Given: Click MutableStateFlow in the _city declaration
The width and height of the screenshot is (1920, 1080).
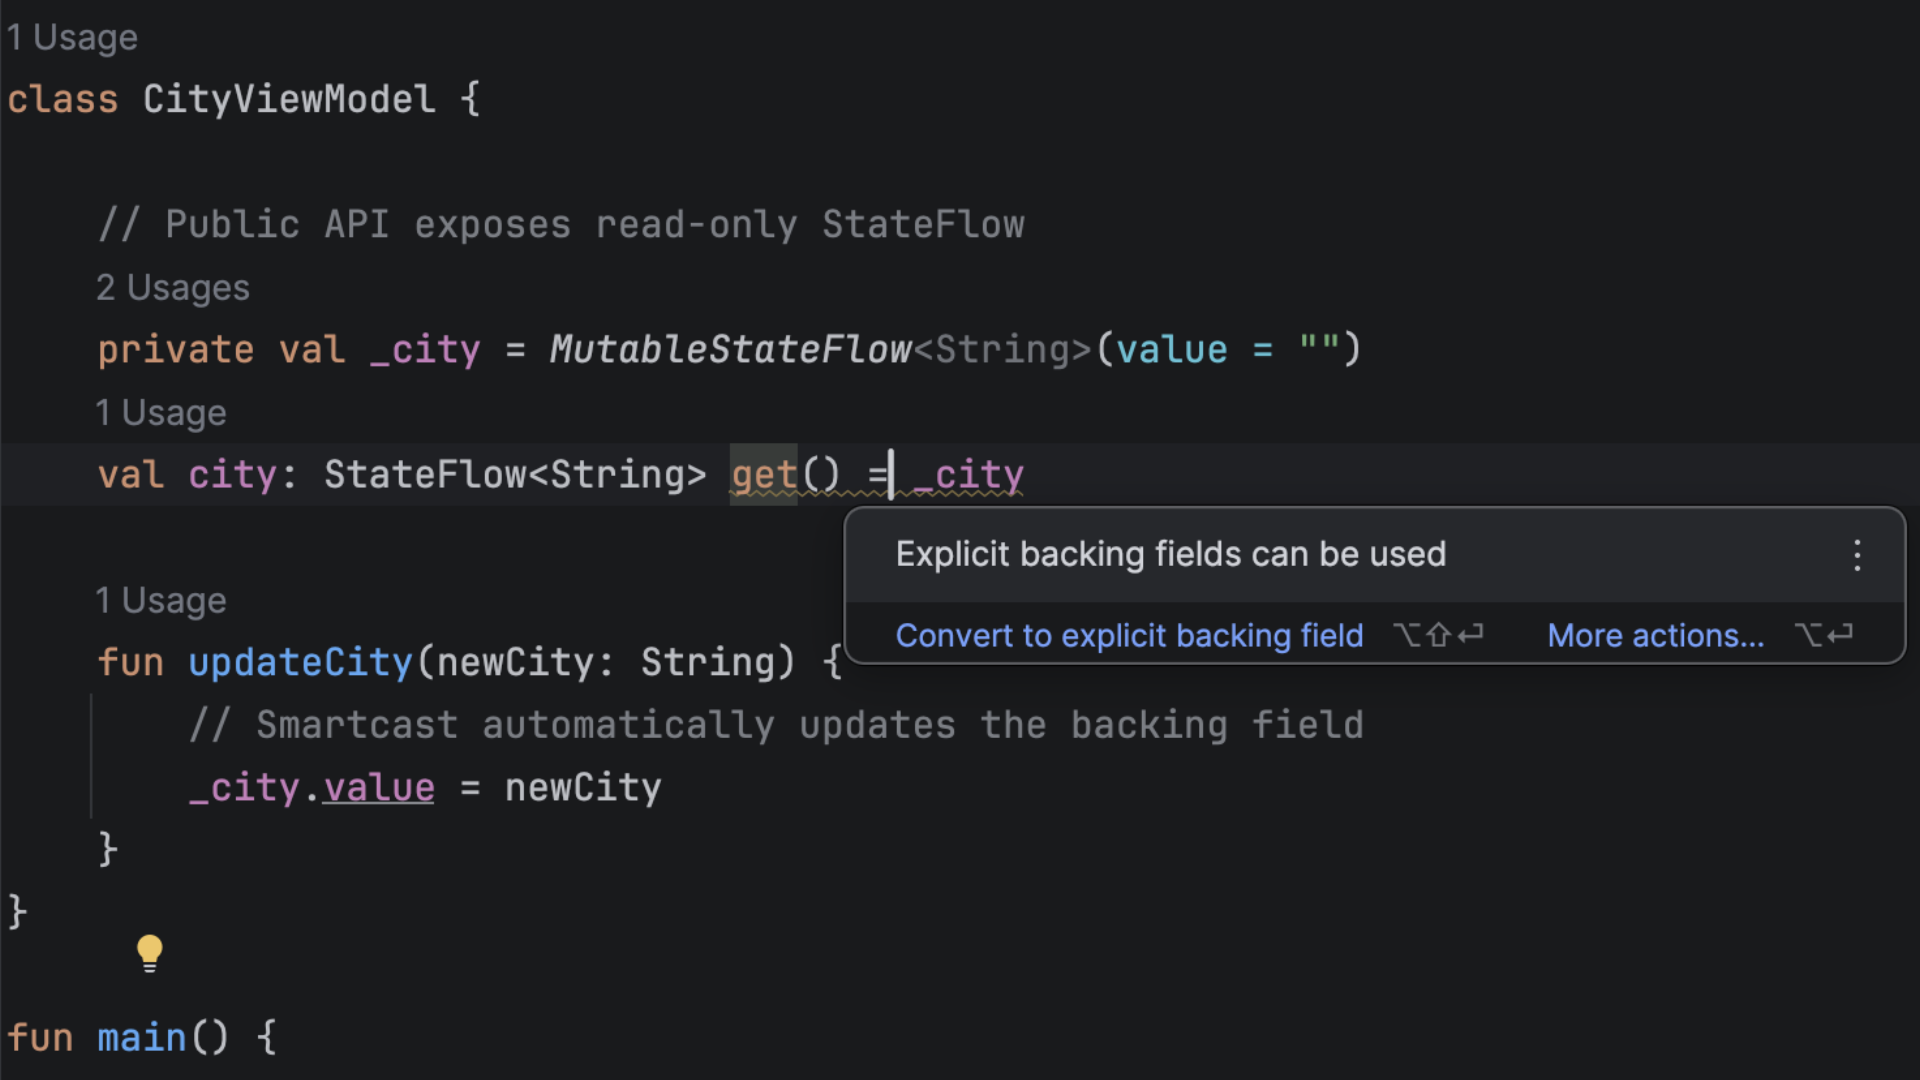Looking at the screenshot, I should tap(730, 350).
